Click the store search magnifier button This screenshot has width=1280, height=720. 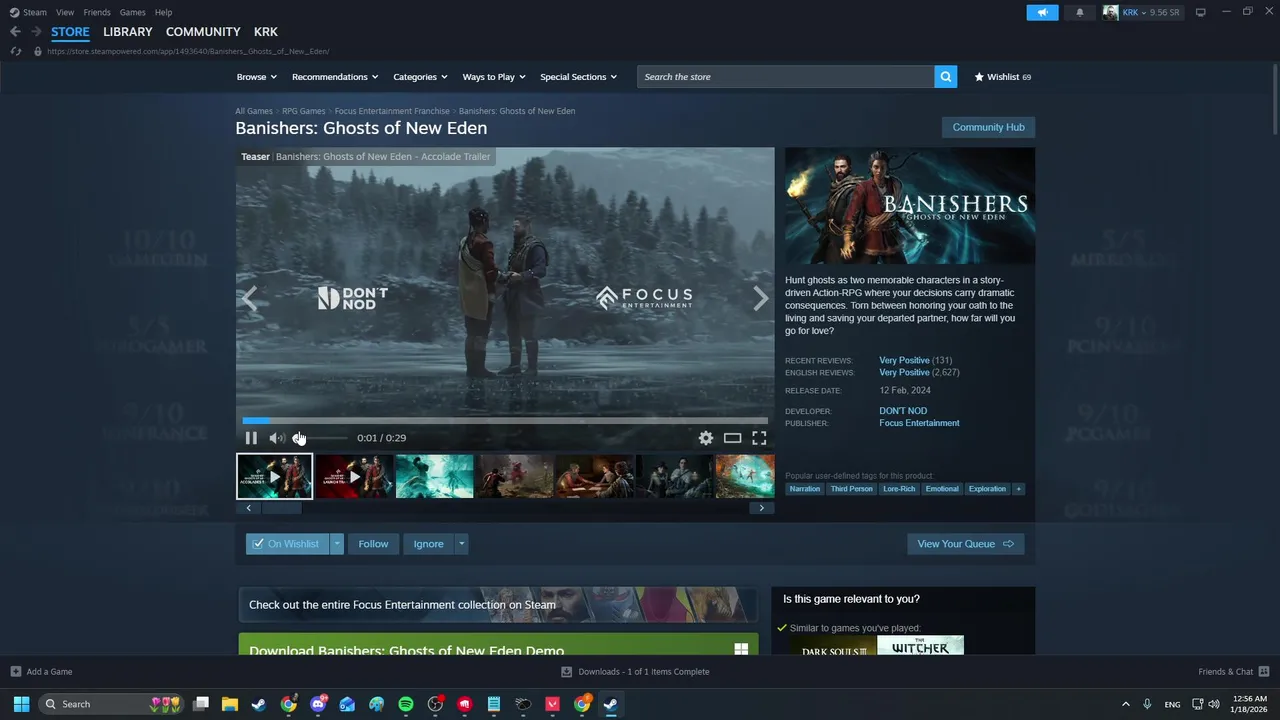pos(945,77)
